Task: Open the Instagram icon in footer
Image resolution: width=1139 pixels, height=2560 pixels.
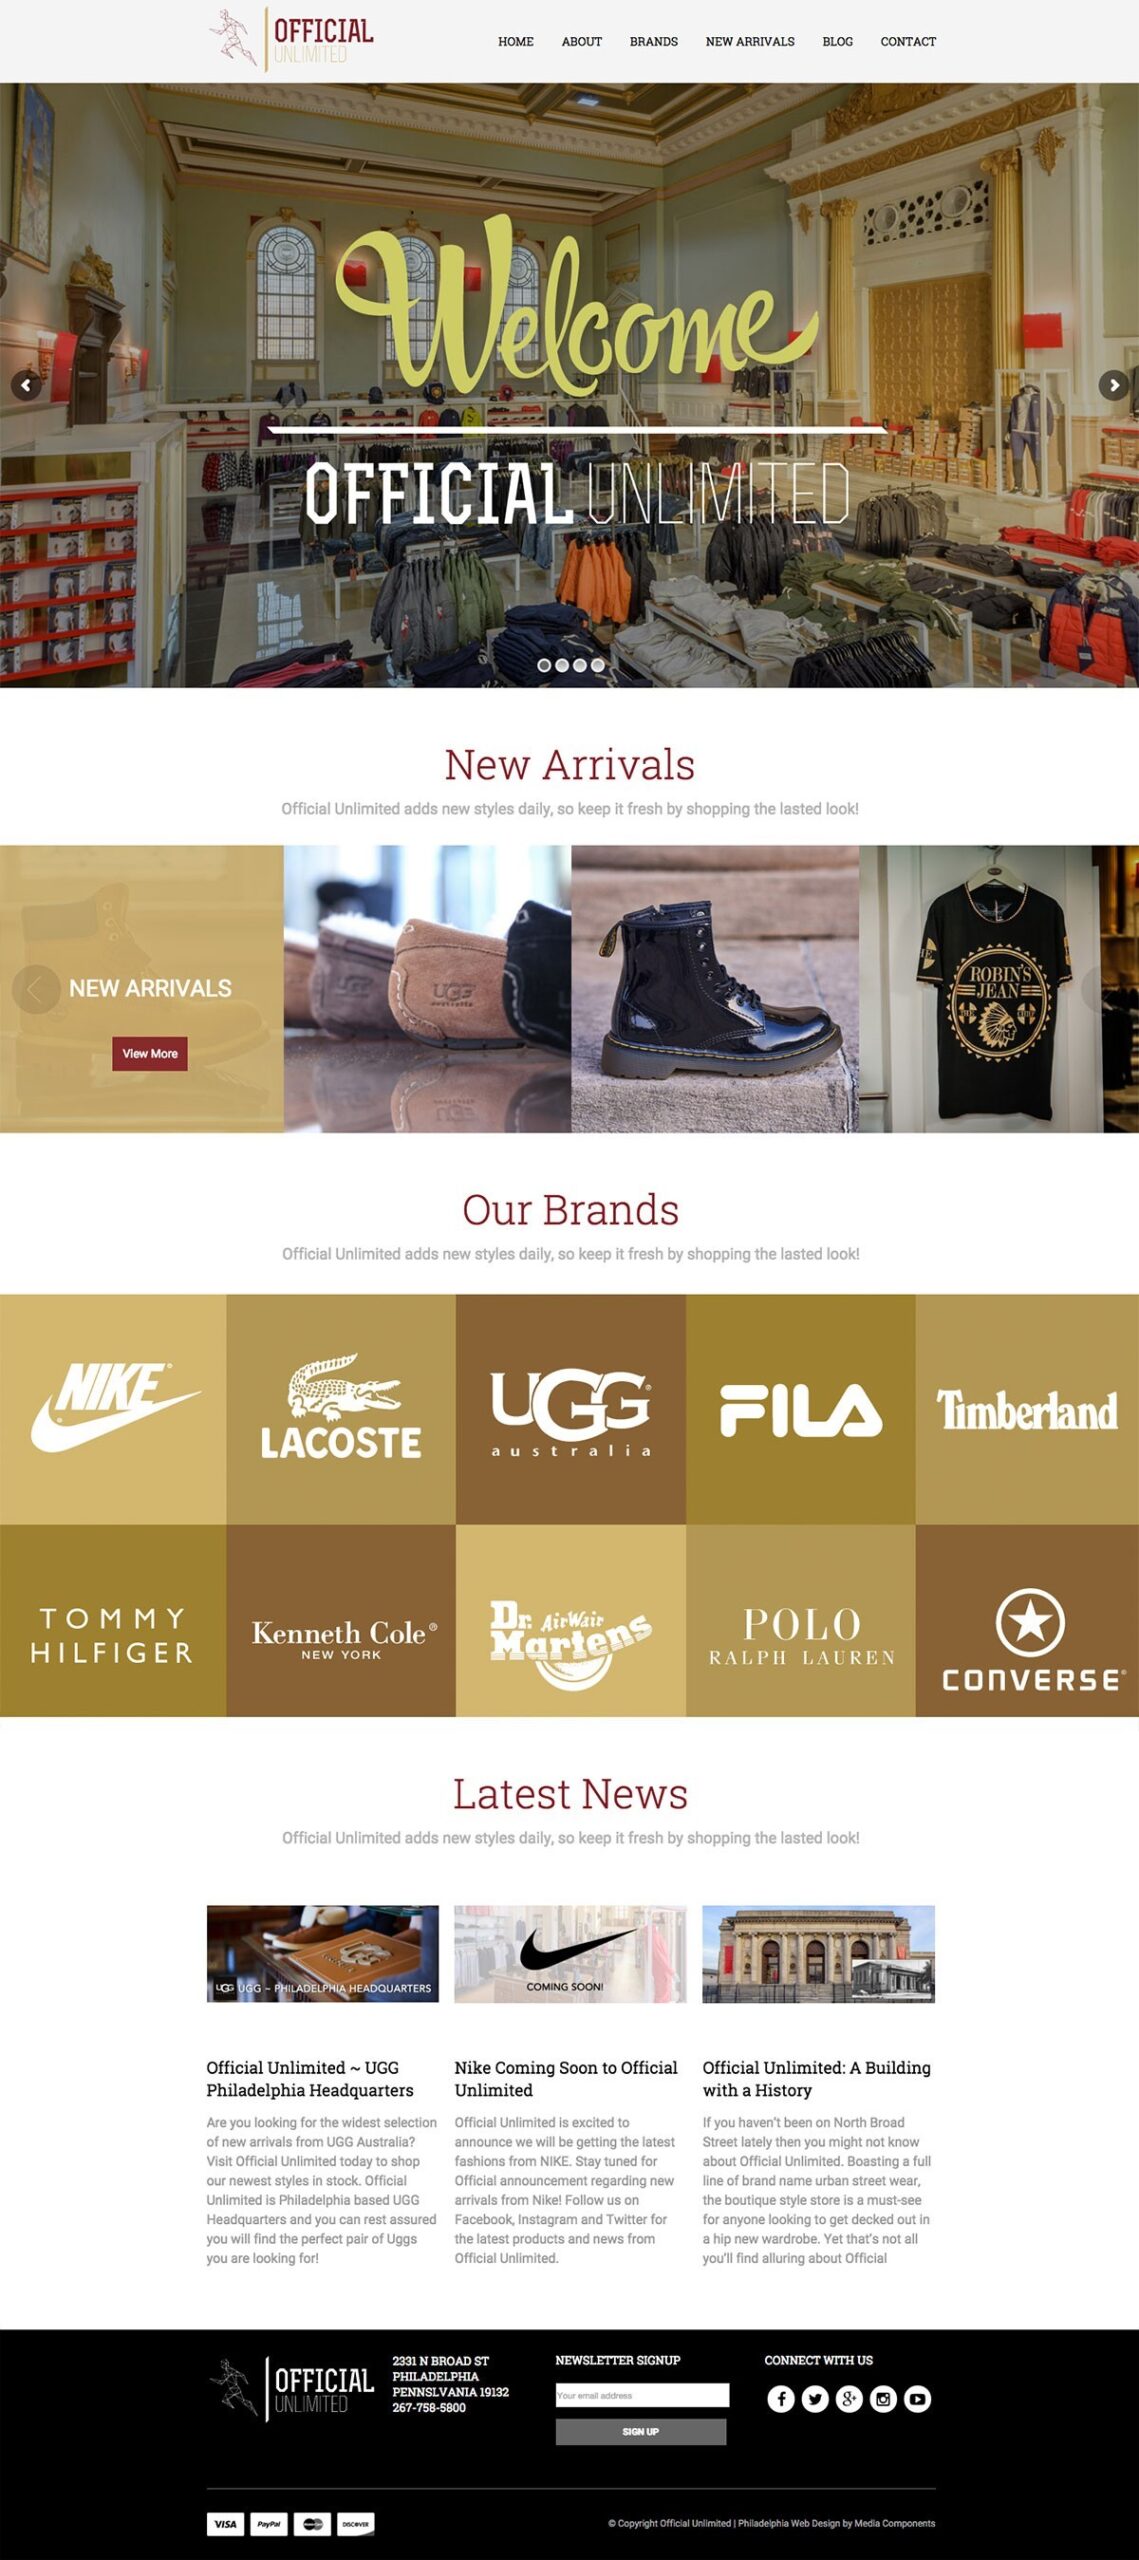Action: (x=883, y=2398)
